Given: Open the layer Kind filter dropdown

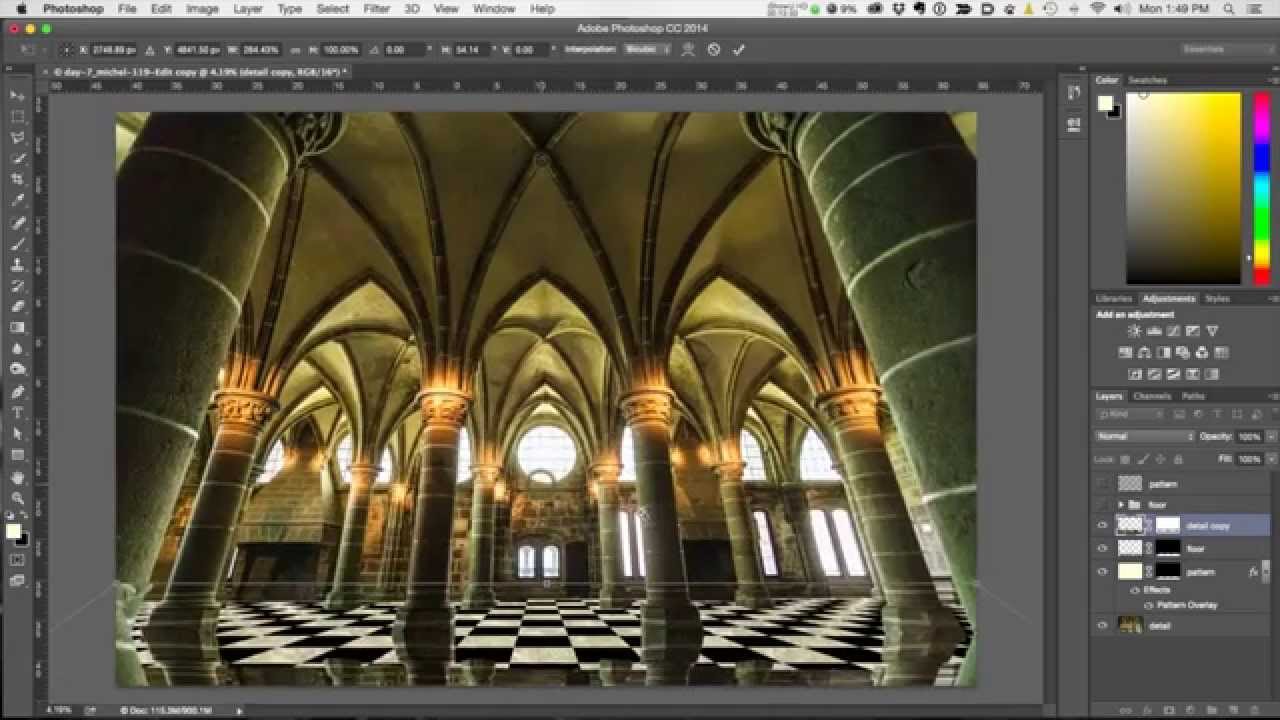Looking at the screenshot, I should pos(1133,414).
